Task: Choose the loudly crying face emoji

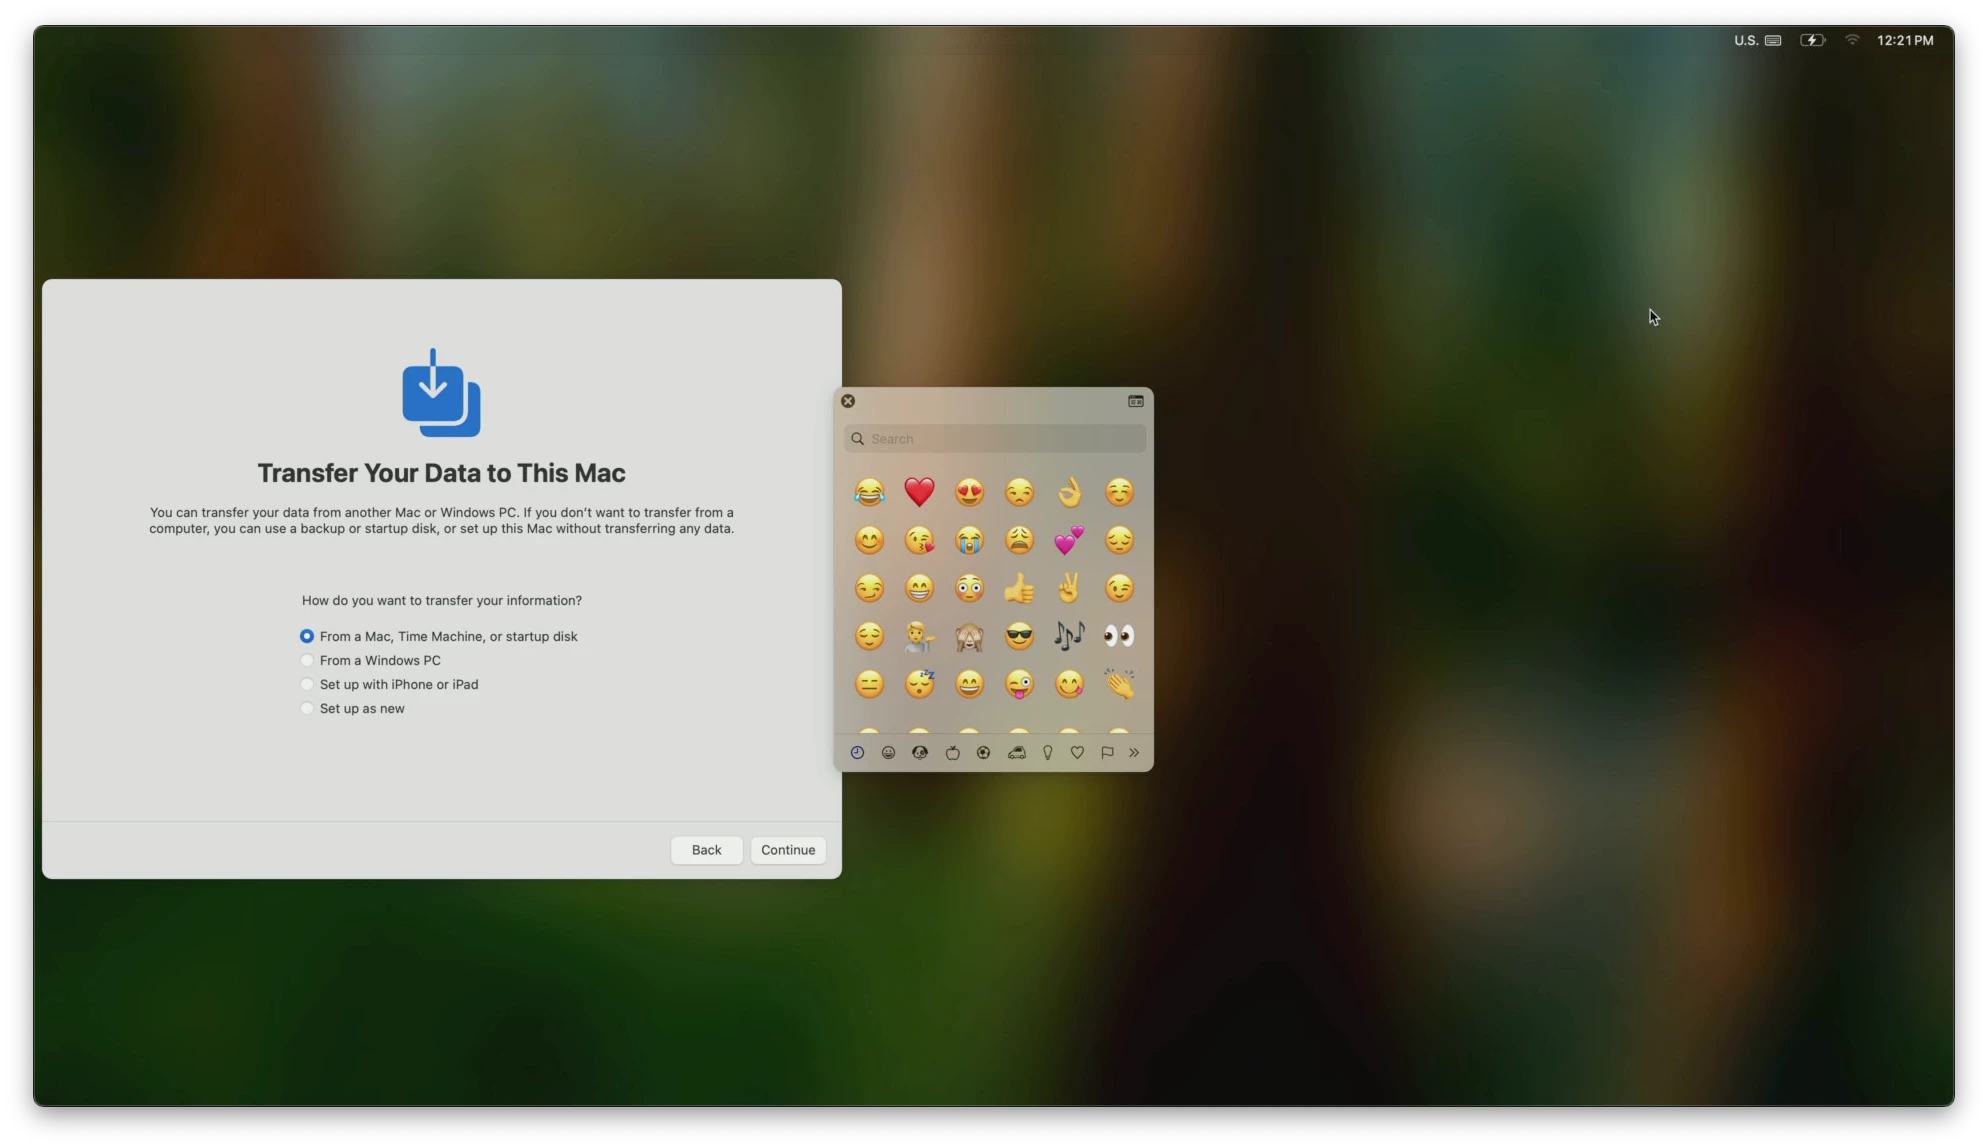Action: tap(969, 540)
